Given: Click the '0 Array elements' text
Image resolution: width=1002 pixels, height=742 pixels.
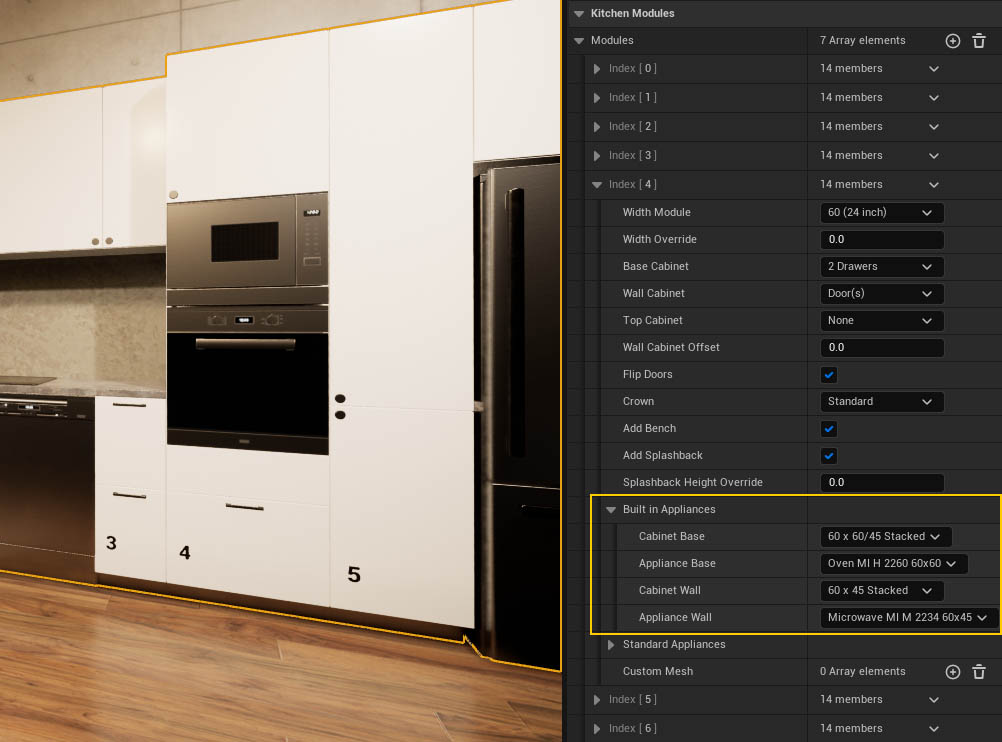Looking at the screenshot, I should tap(862, 672).
